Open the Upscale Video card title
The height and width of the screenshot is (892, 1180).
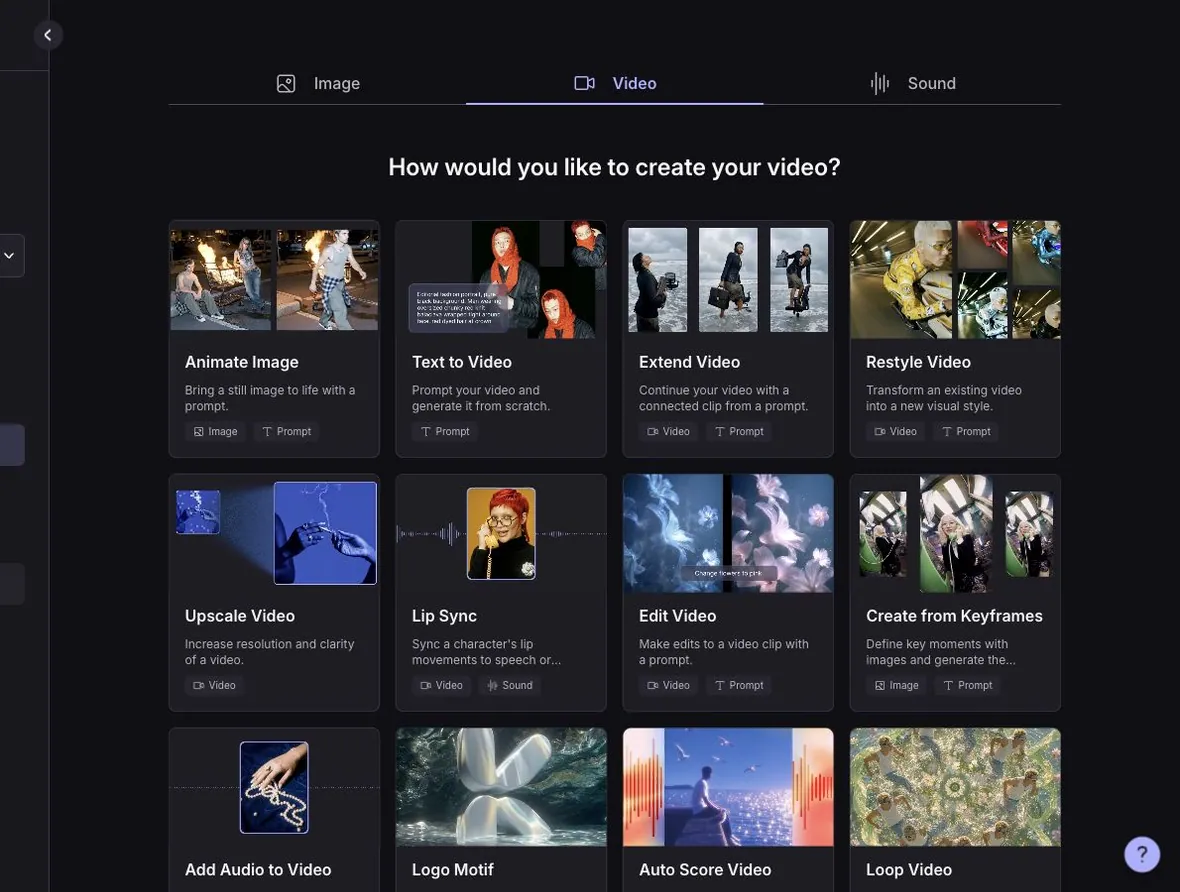click(x=240, y=616)
